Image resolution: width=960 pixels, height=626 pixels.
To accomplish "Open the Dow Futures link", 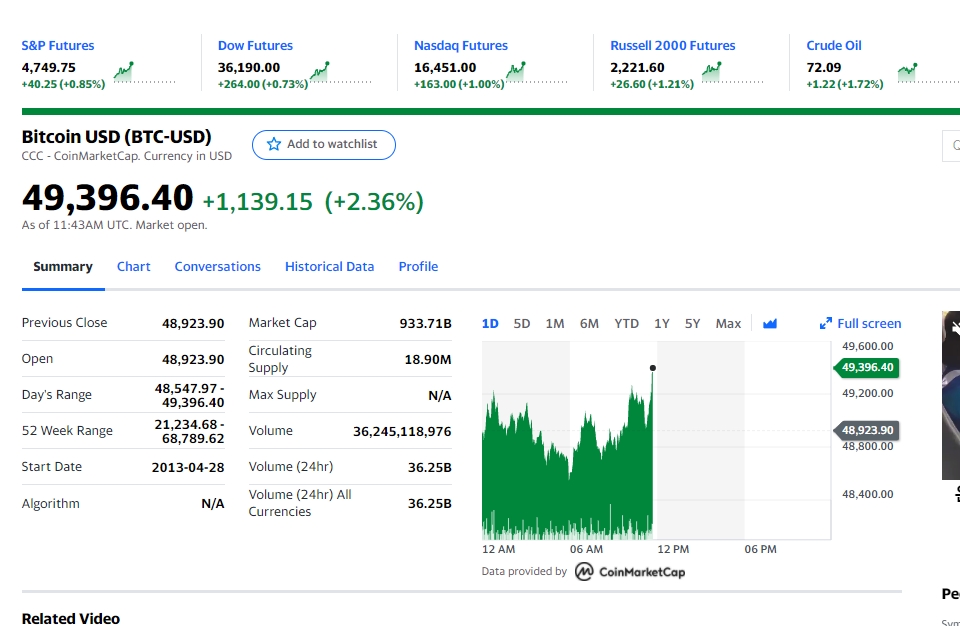I will (255, 45).
